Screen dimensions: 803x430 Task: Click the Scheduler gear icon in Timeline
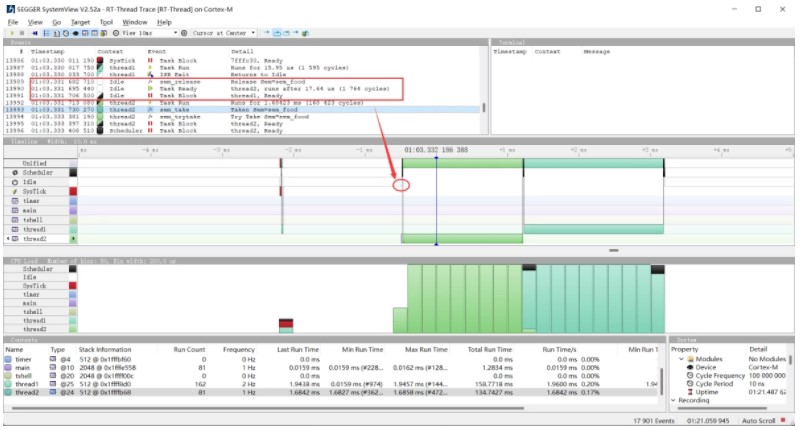pos(15,173)
